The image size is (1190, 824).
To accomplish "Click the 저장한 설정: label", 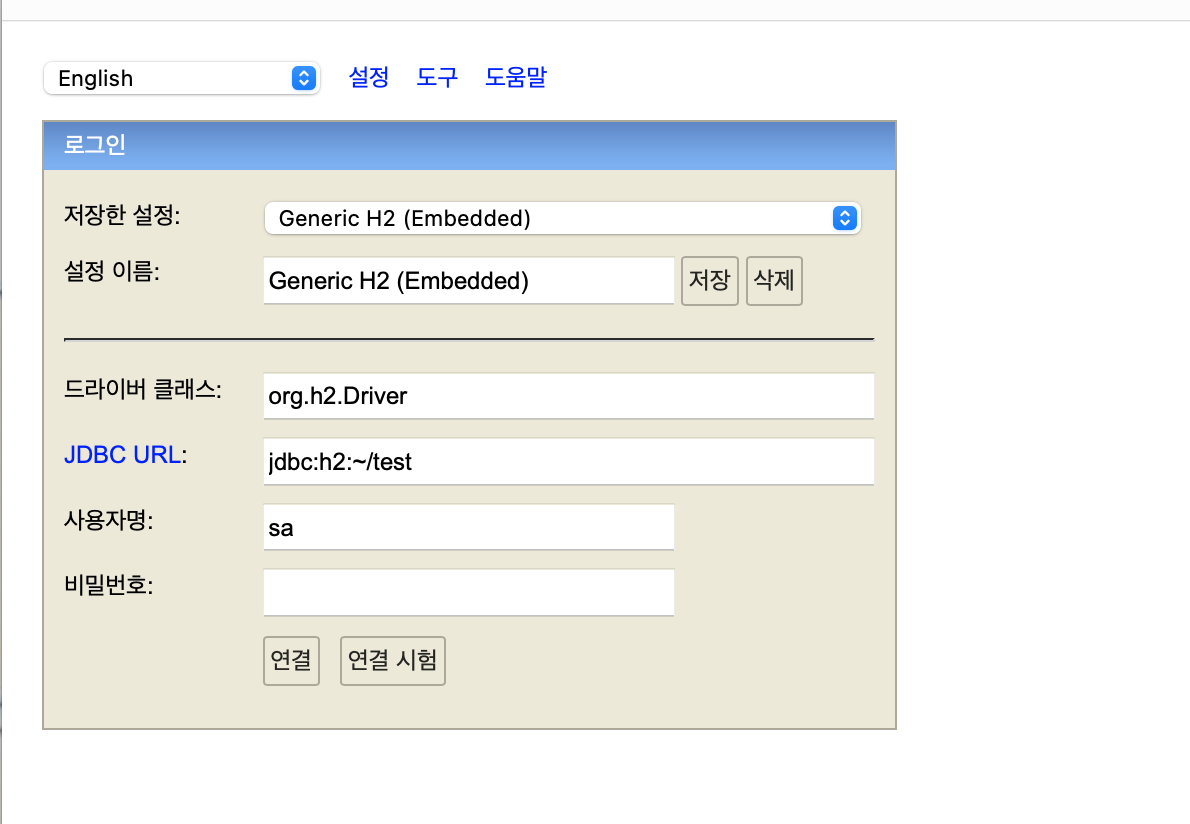I will 122,215.
